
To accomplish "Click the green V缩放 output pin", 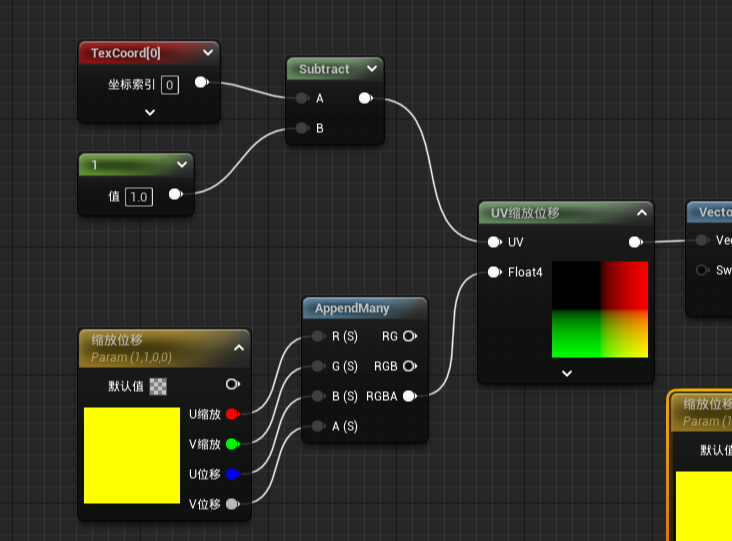I will click(x=232, y=444).
